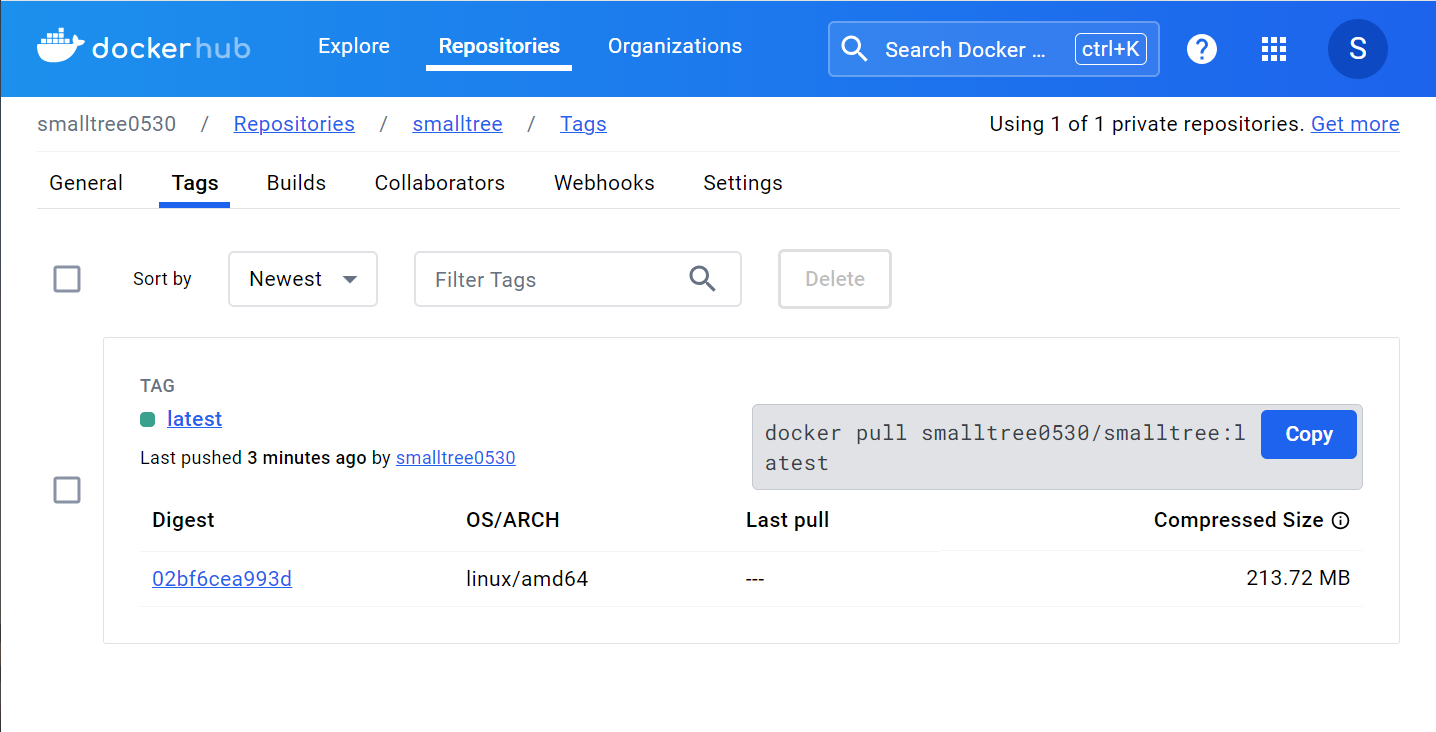This screenshot has width=1436, height=732.
Task: Click the Filter Tags magnifier icon
Action: 703,279
